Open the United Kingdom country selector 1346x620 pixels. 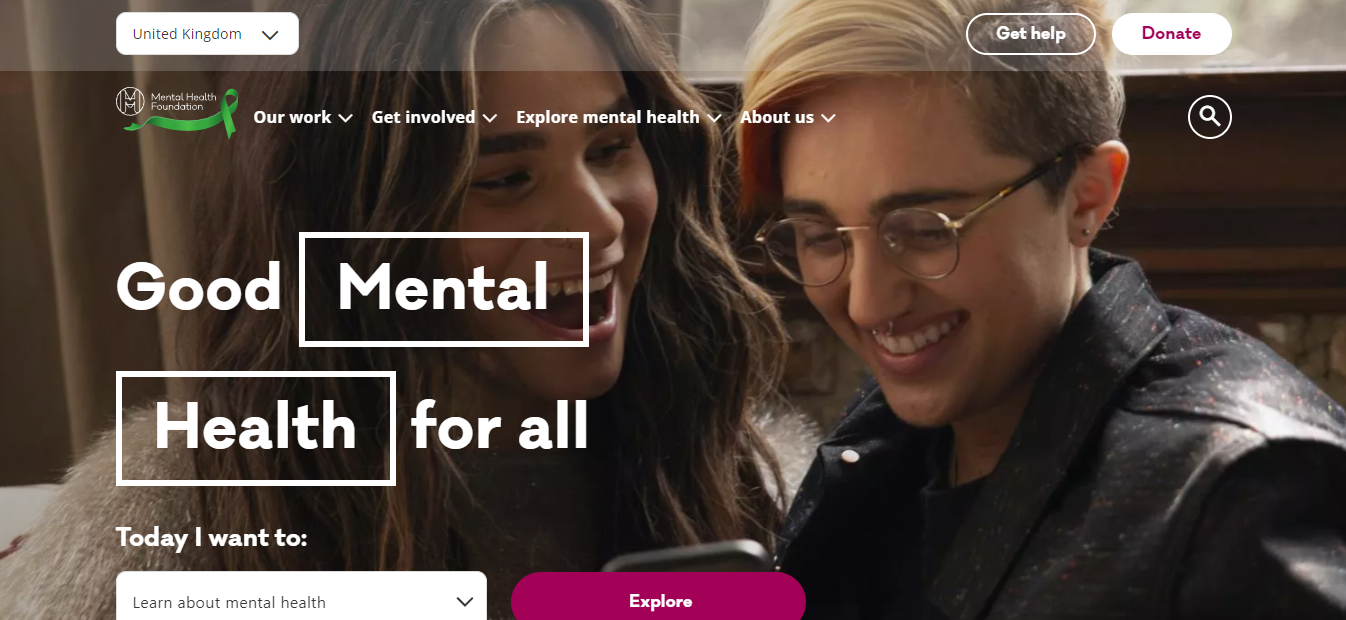click(x=207, y=33)
